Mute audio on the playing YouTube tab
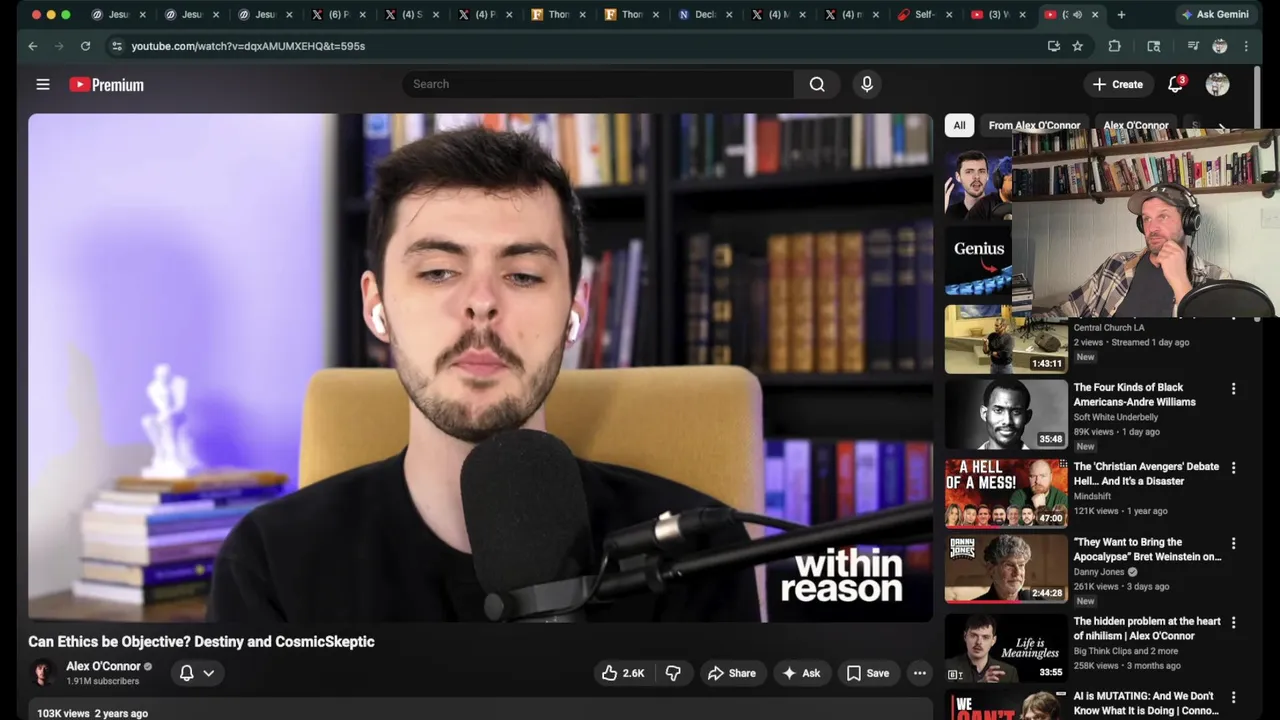 point(1077,15)
